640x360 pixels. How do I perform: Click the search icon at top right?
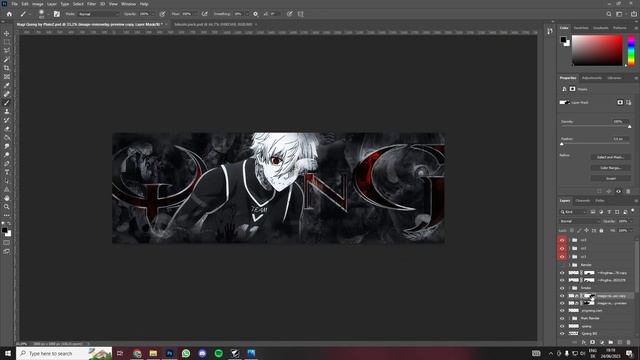coord(609,14)
